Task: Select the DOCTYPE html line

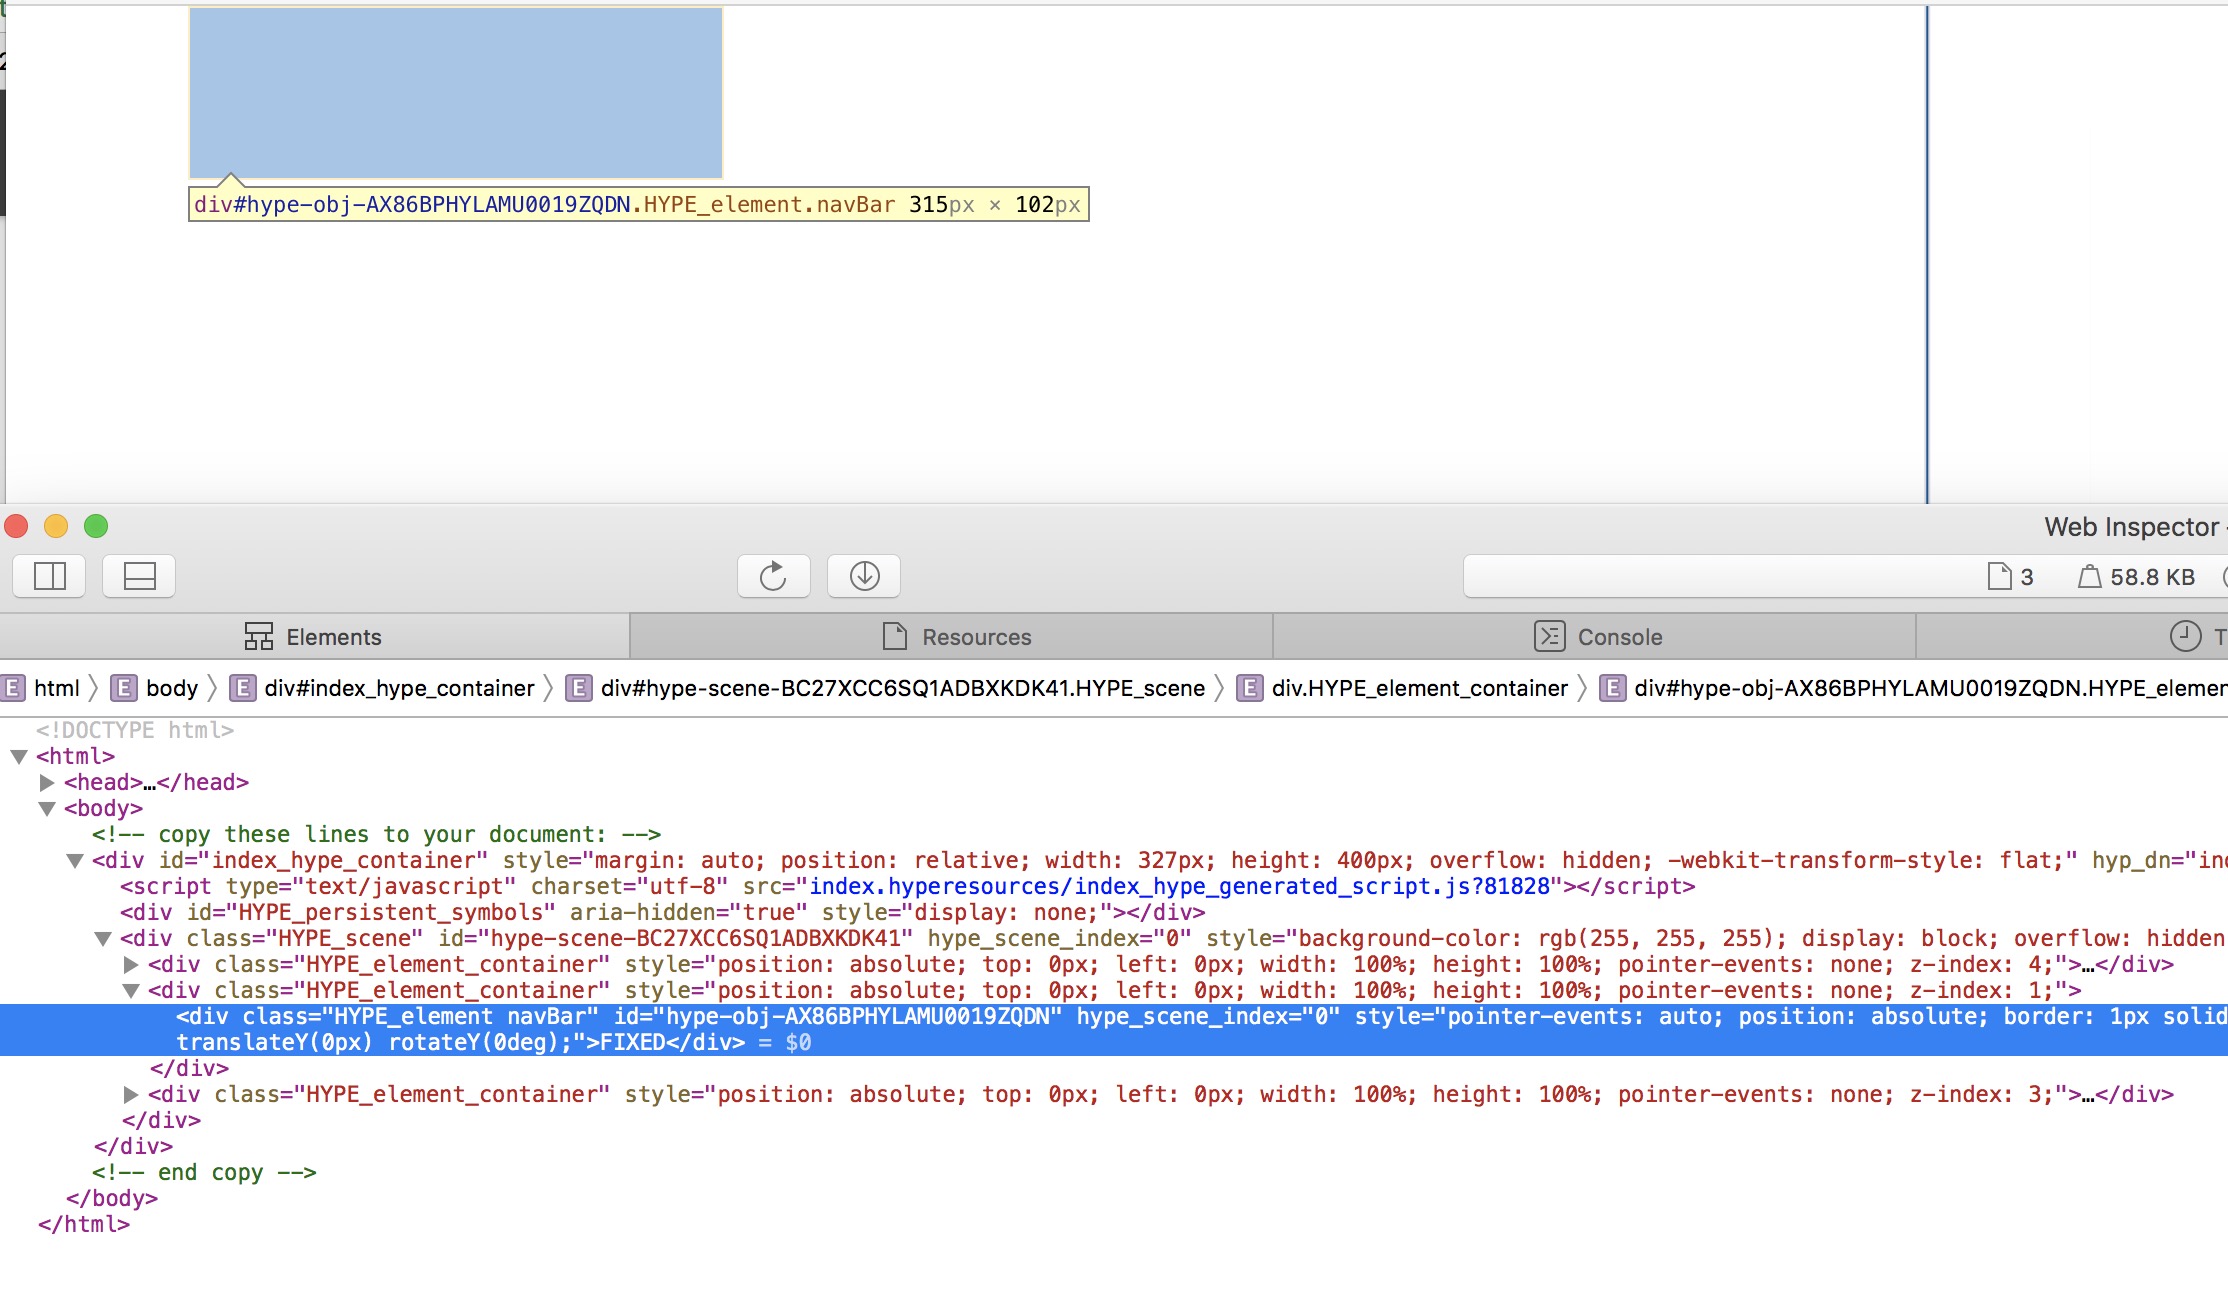Action: [135, 731]
